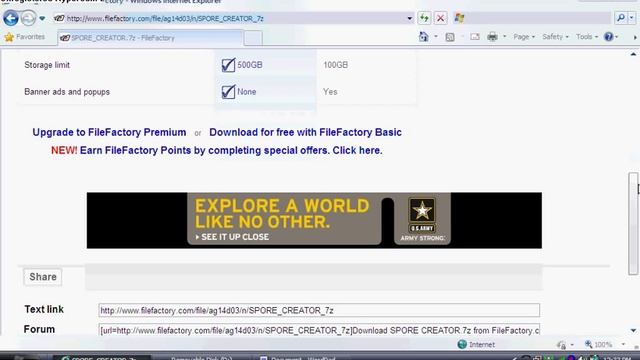Switch to Document - WordPad taskbar button

(x=303, y=358)
